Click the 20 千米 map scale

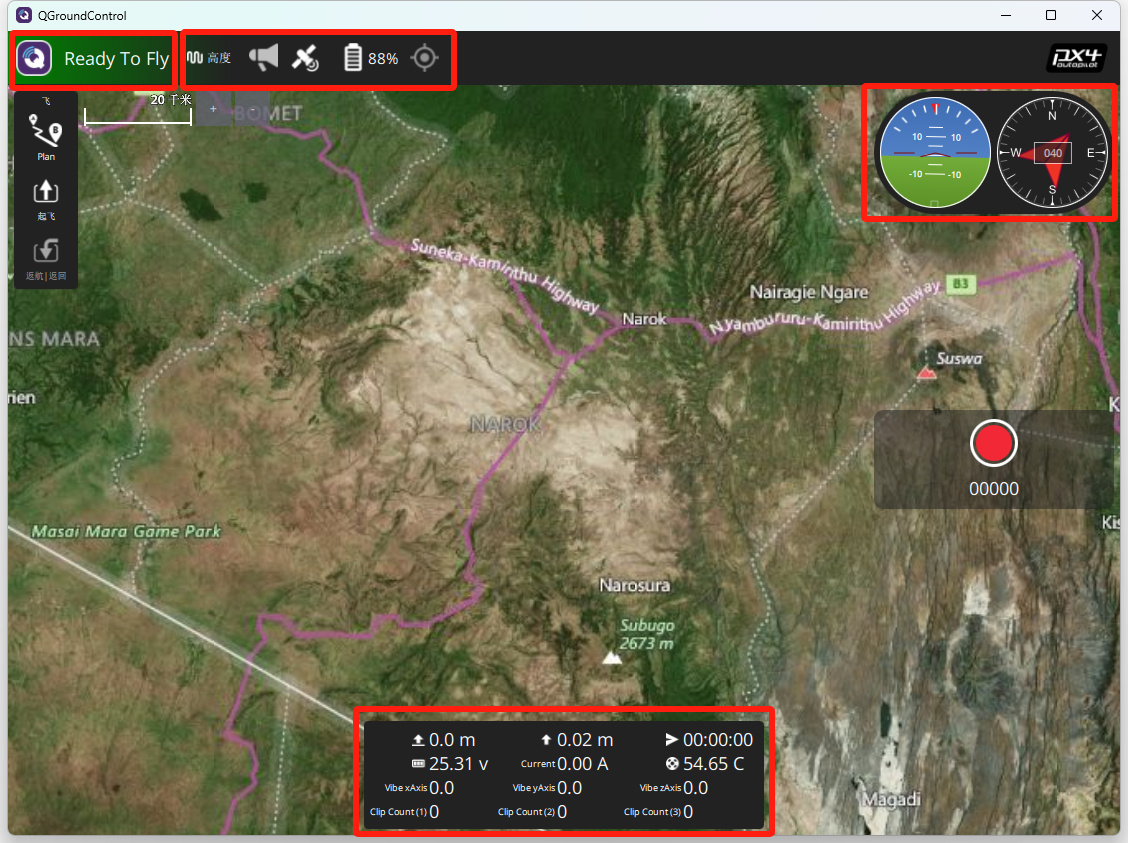138,109
